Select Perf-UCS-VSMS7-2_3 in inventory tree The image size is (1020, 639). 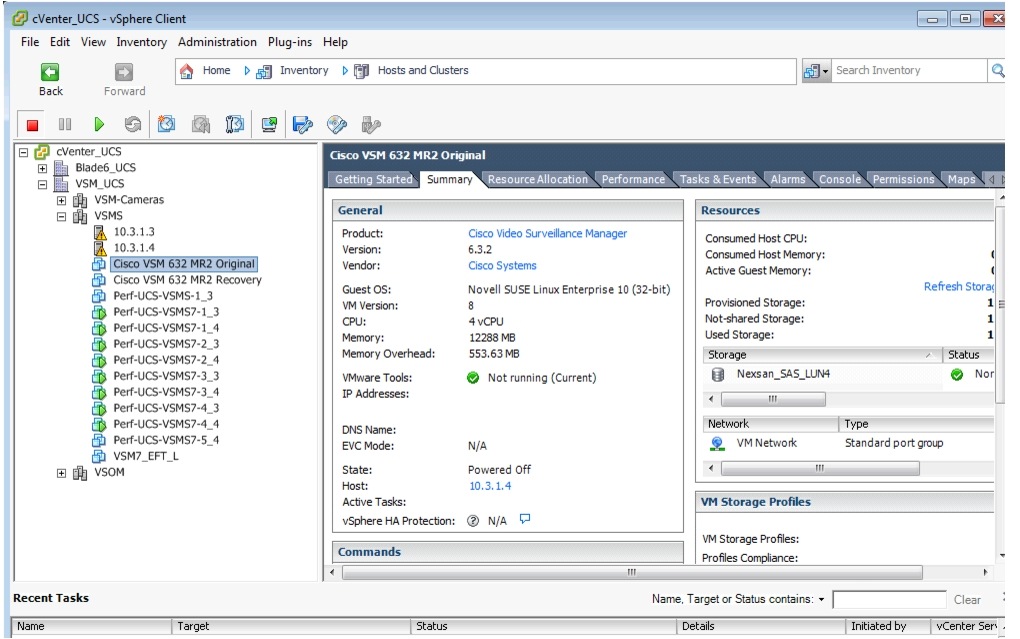click(166, 344)
